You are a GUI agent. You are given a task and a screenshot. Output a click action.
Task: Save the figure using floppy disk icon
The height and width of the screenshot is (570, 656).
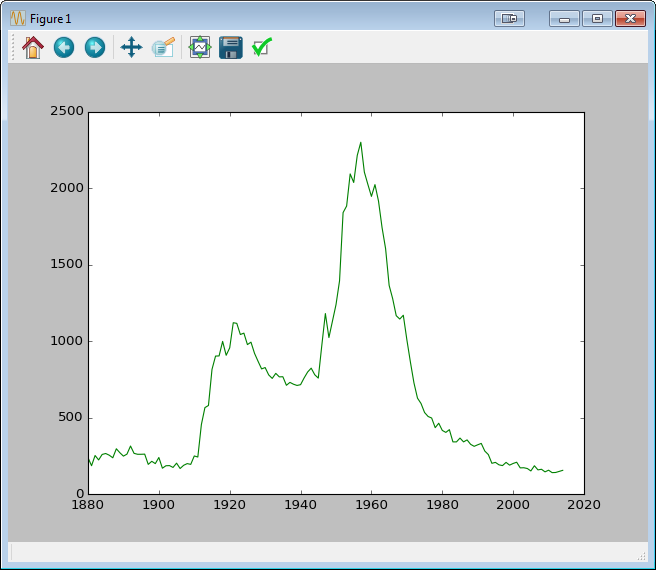coord(231,47)
